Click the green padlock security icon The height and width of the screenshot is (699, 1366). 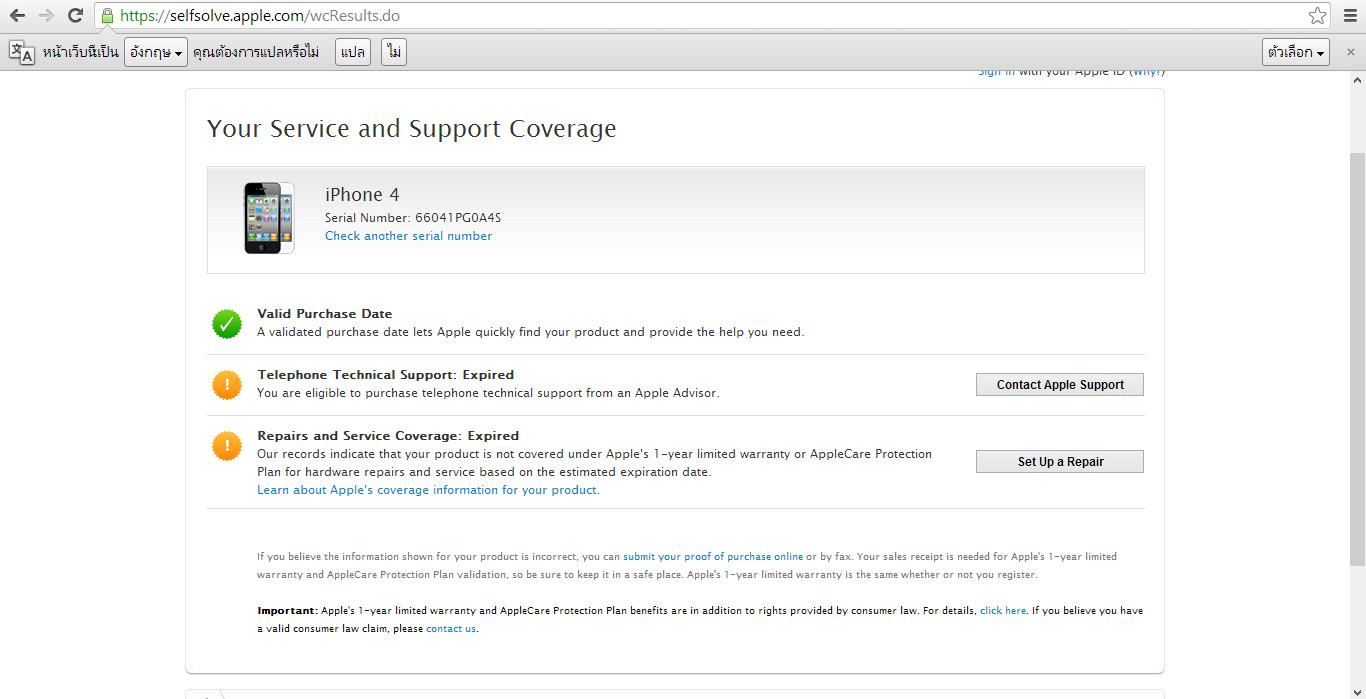click(x=107, y=16)
